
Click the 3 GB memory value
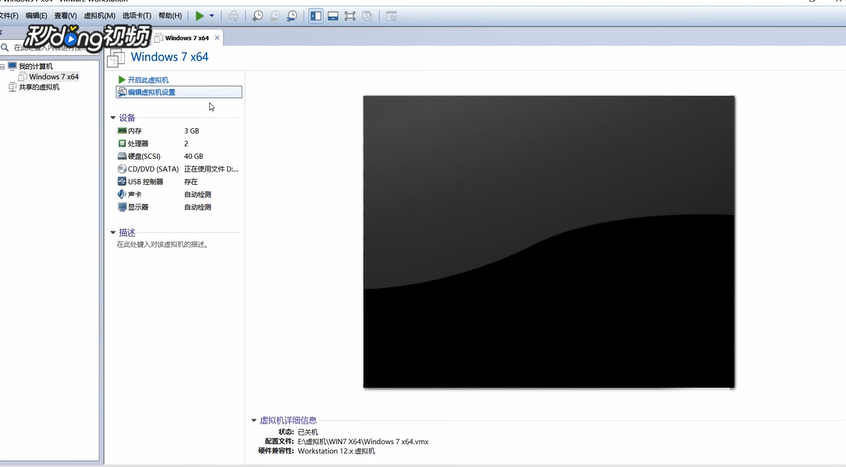(192, 131)
